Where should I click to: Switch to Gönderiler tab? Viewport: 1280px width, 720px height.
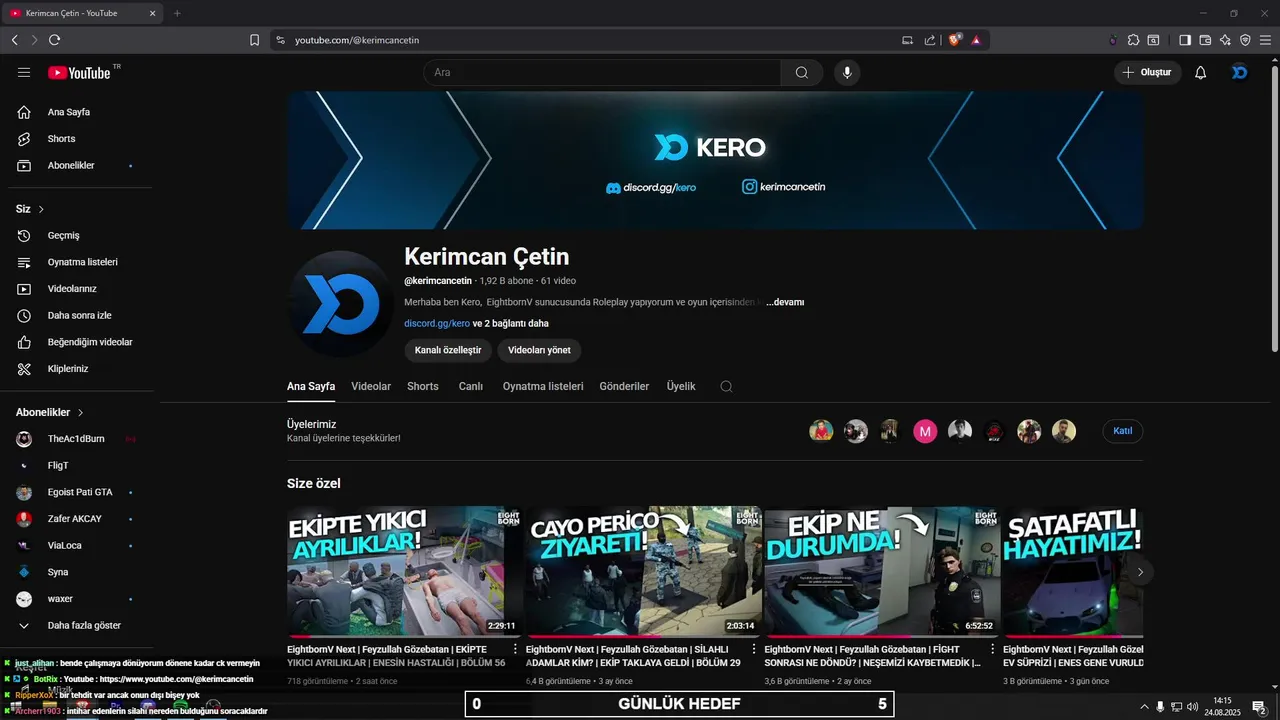coord(624,386)
